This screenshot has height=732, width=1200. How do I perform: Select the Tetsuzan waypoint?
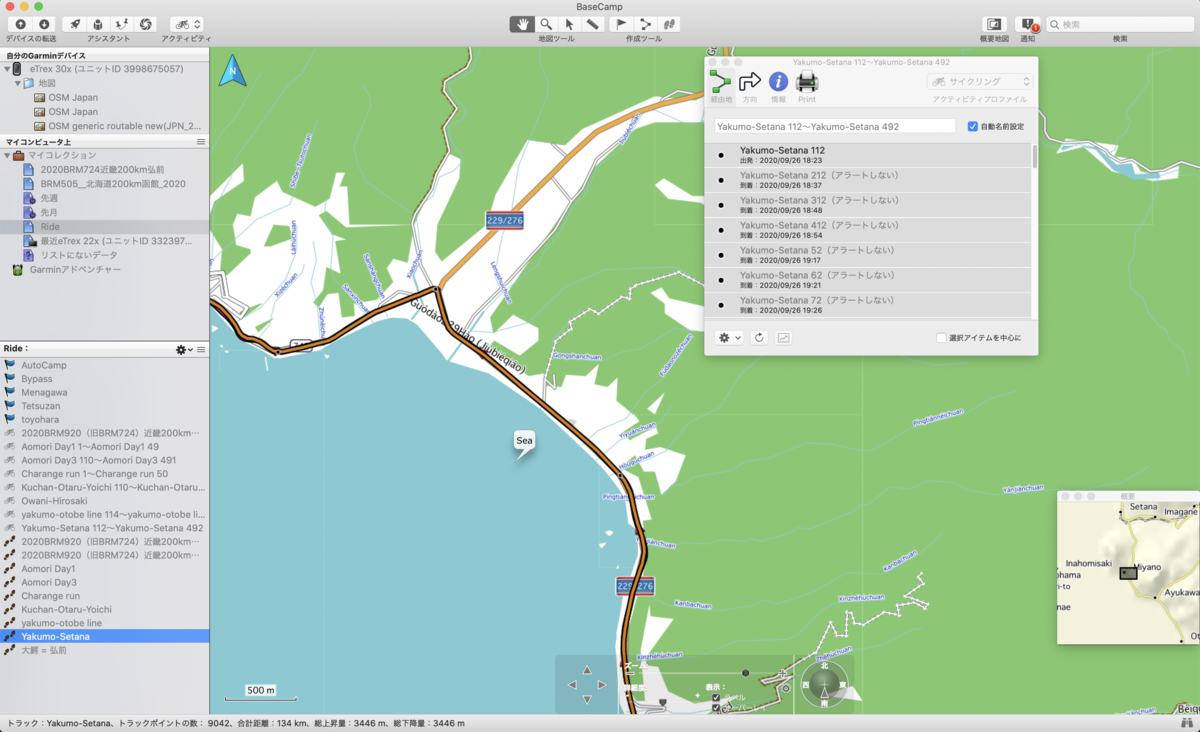[x=105, y=406]
